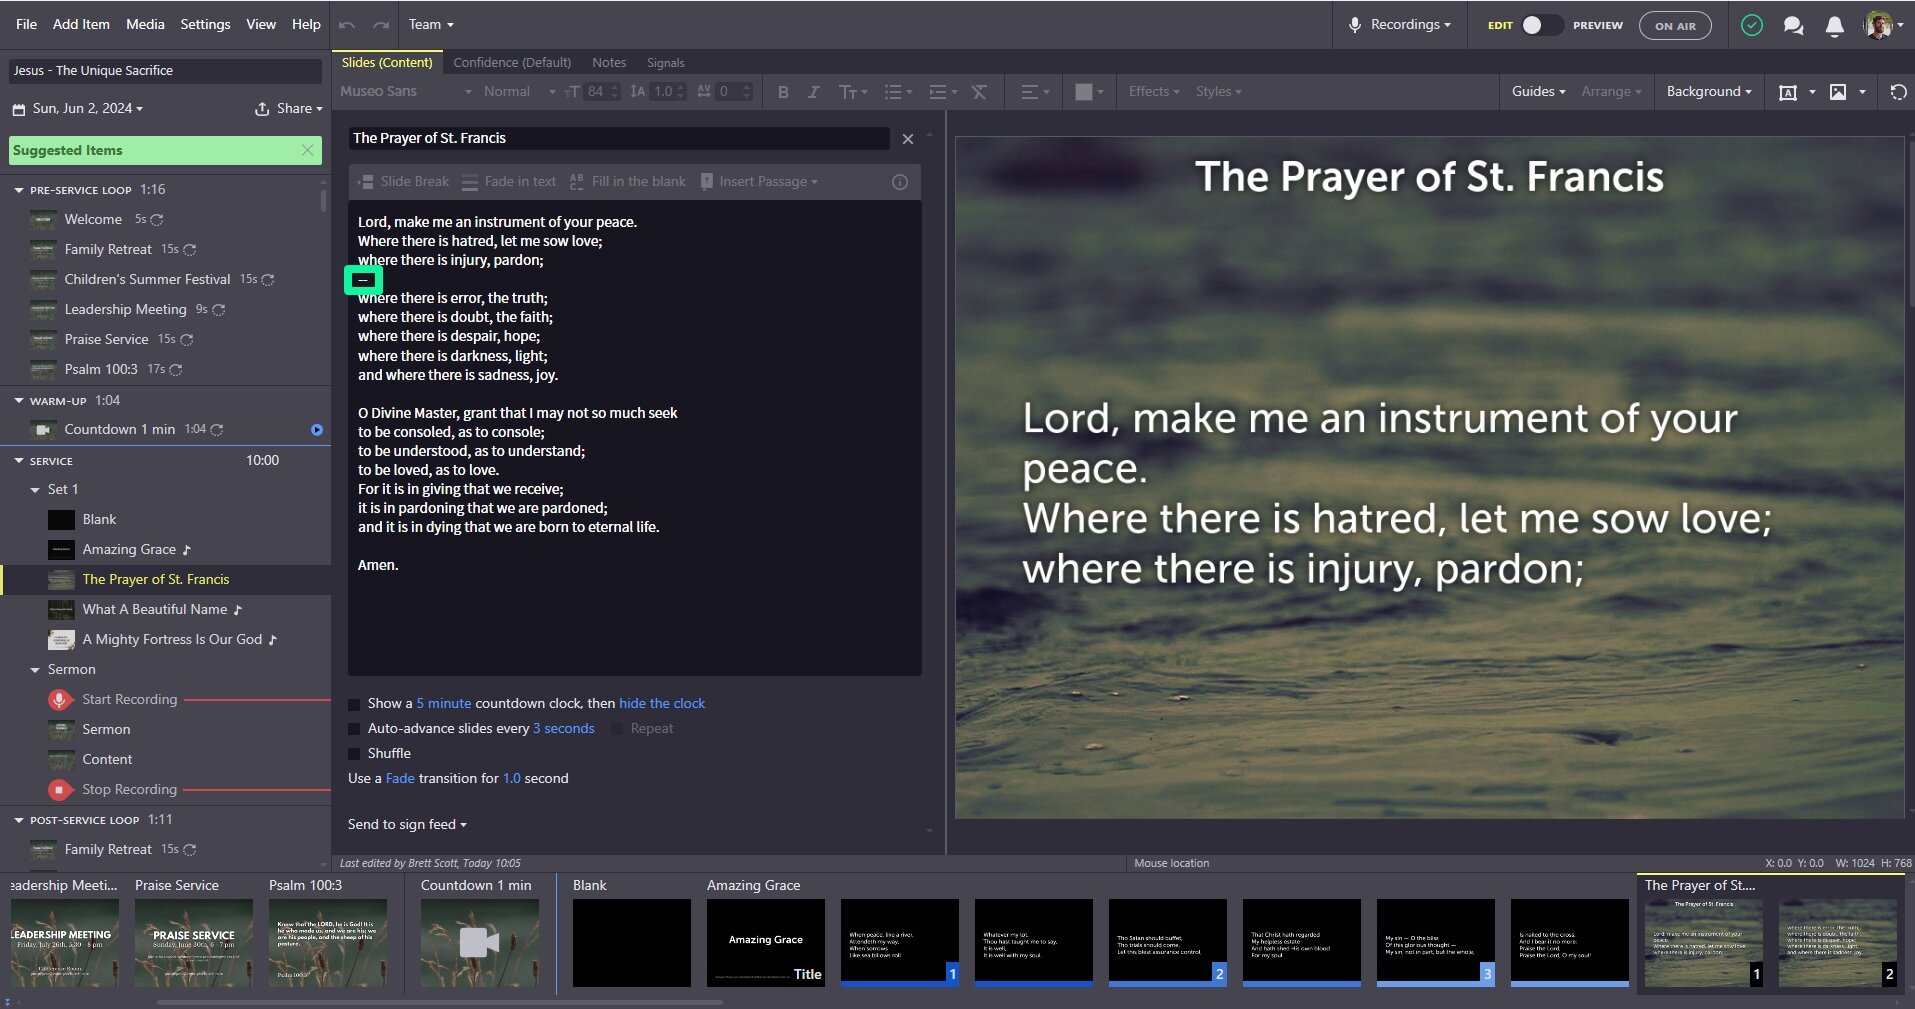The height and width of the screenshot is (1009, 1915).
Task: Enable the Shuffle checkbox
Action: tap(354, 754)
